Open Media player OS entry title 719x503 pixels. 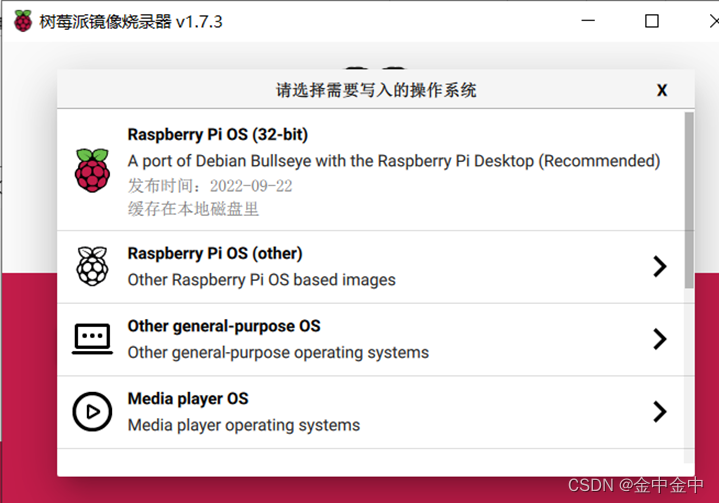pyautogui.click(x=188, y=399)
